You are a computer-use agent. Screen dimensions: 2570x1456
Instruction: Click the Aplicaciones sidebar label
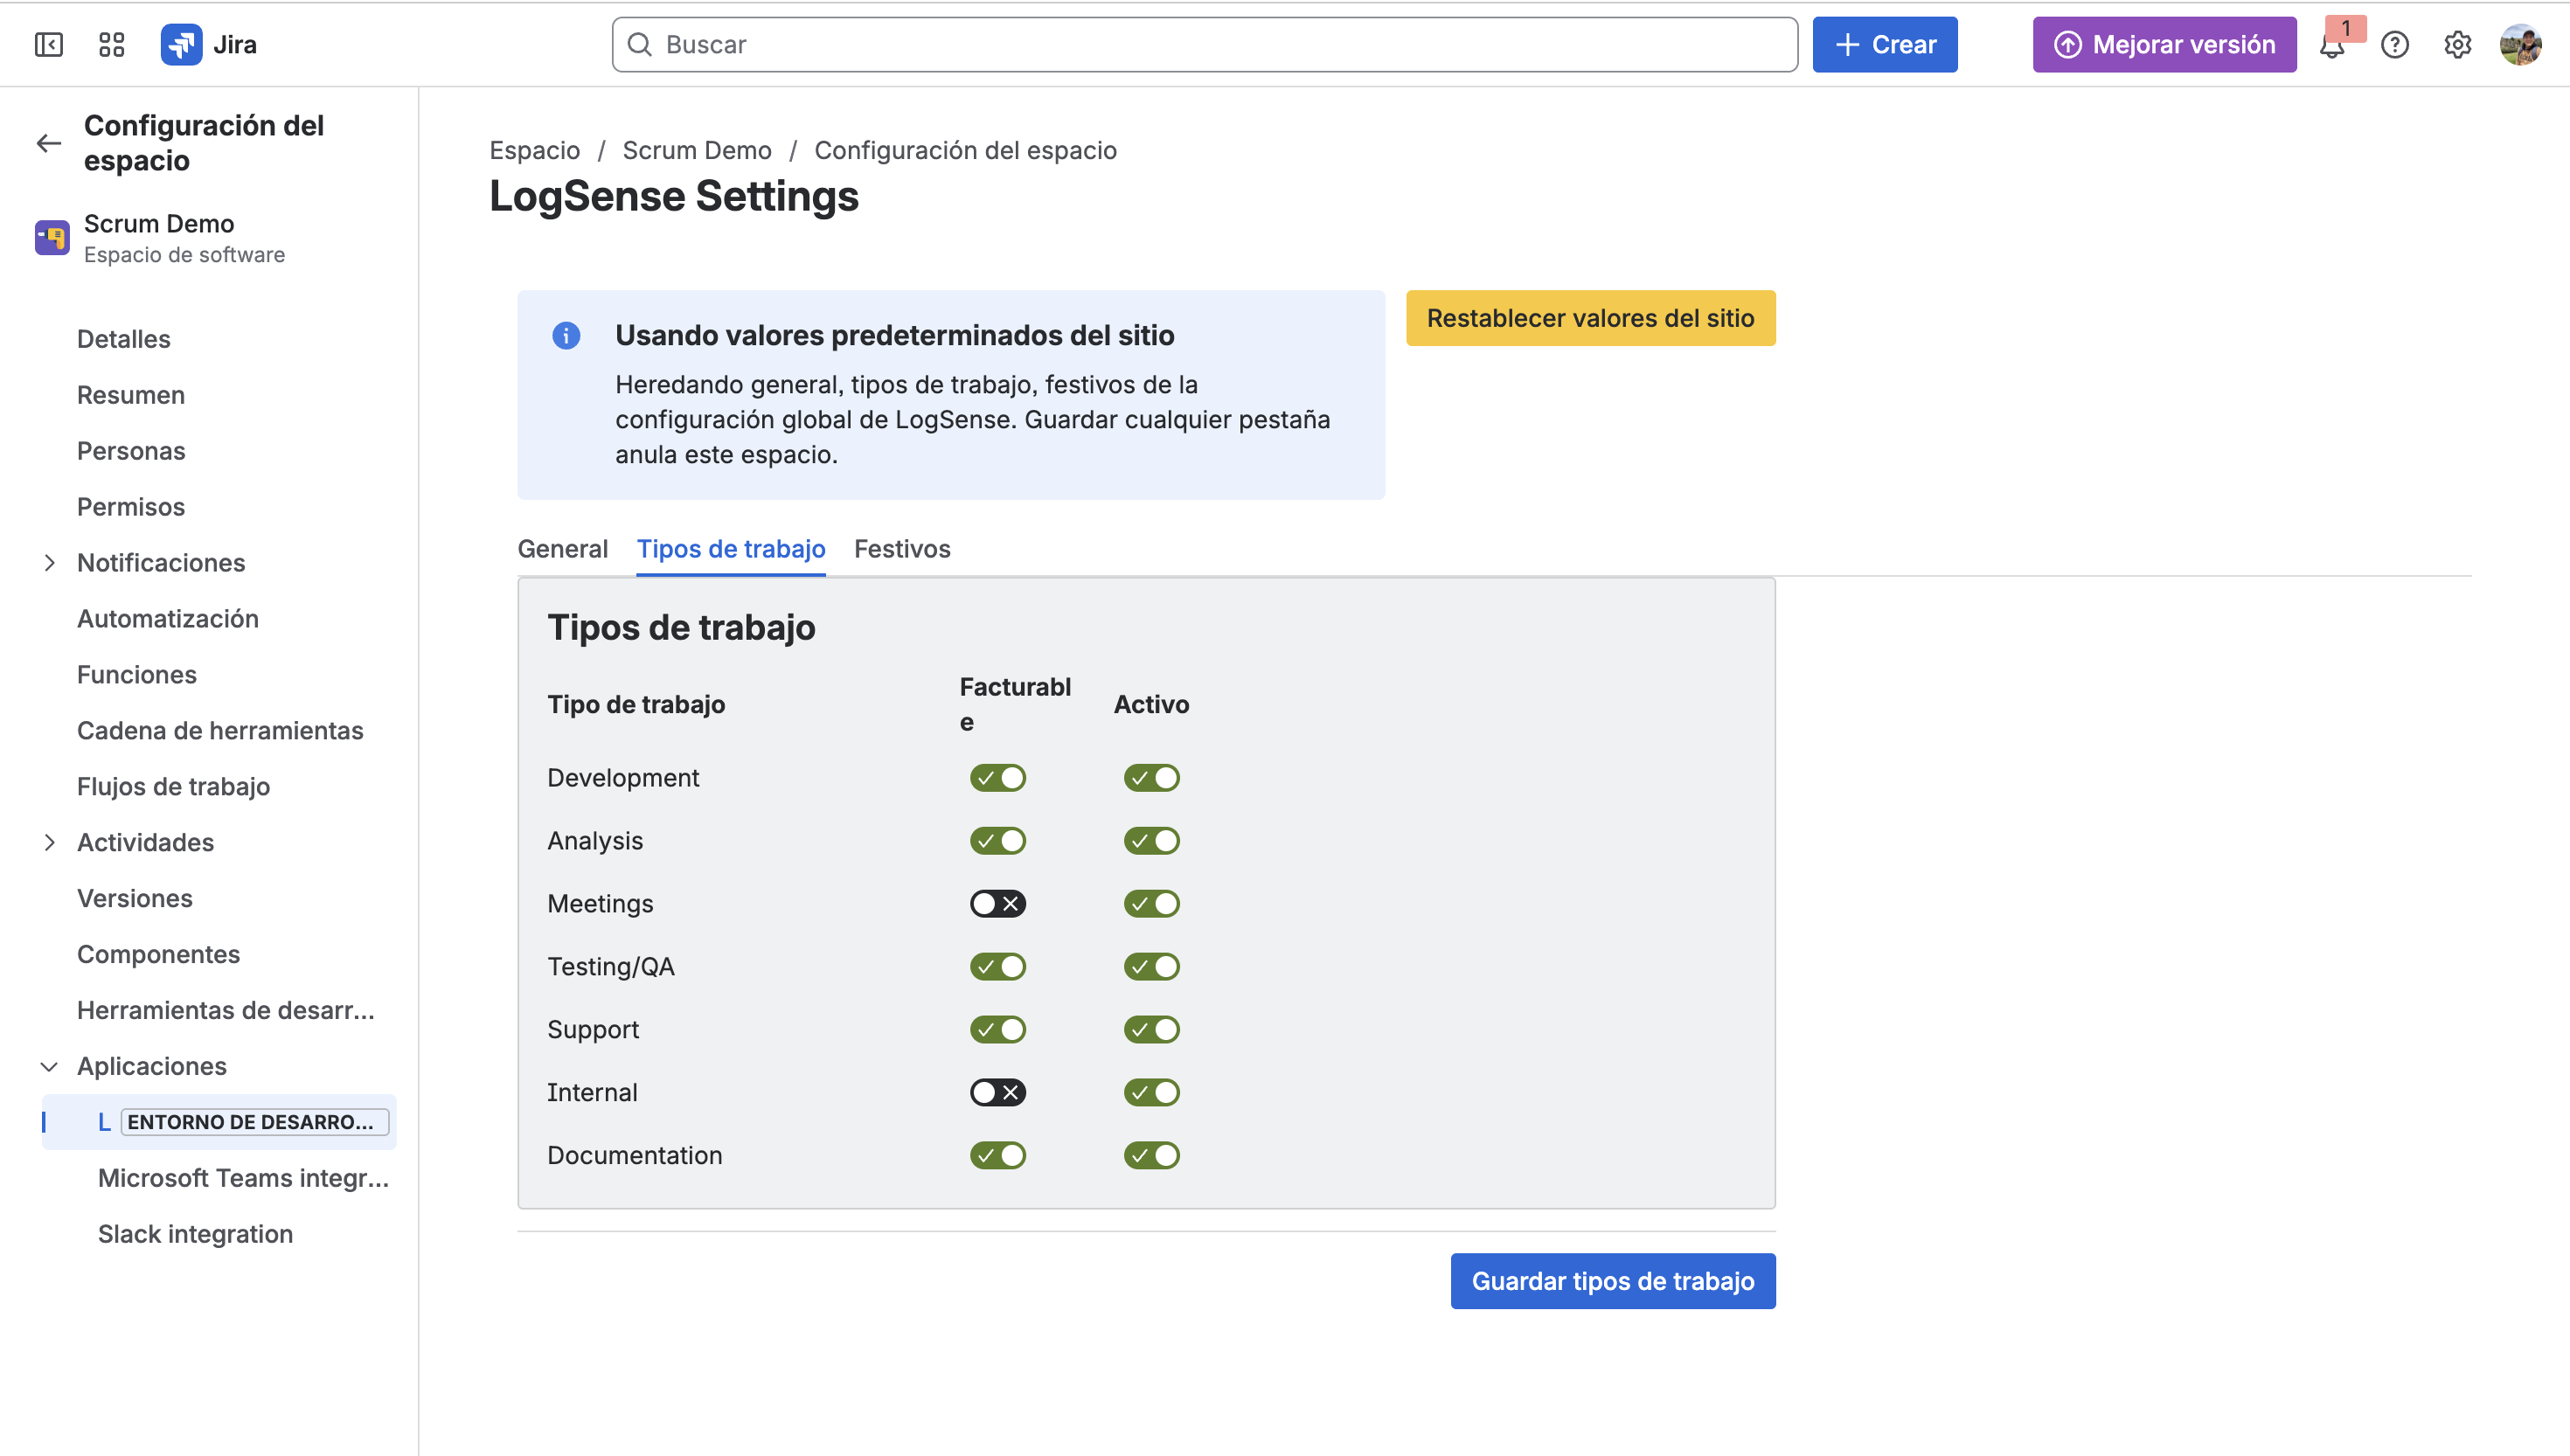(x=152, y=1067)
